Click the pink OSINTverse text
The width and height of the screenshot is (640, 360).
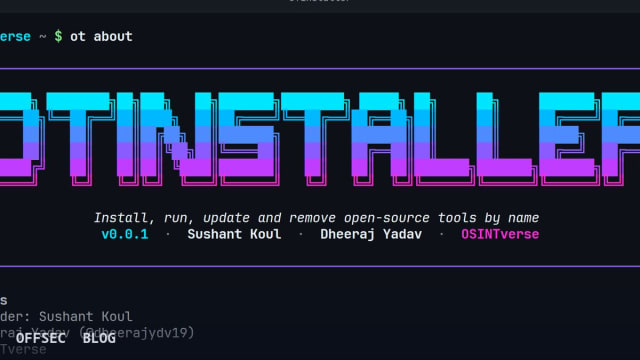pyautogui.click(x=500, y=234)
